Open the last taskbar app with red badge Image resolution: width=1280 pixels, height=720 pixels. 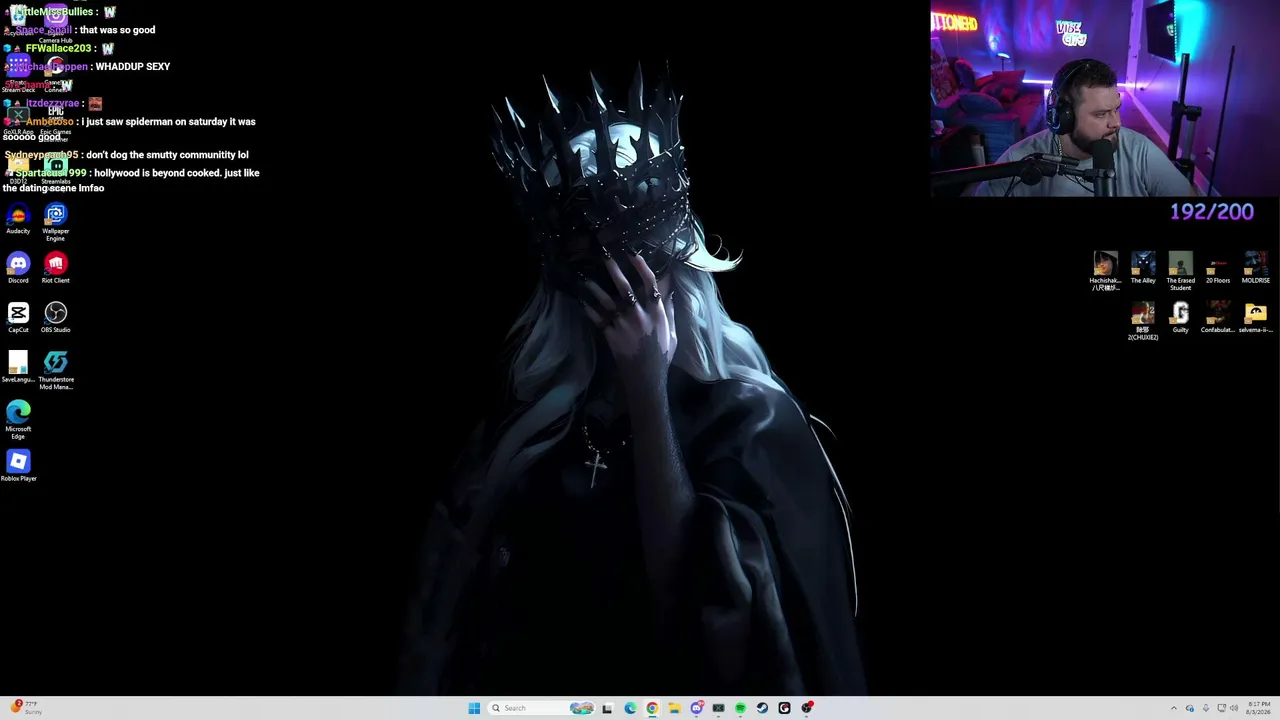click(x=807, y=708)
